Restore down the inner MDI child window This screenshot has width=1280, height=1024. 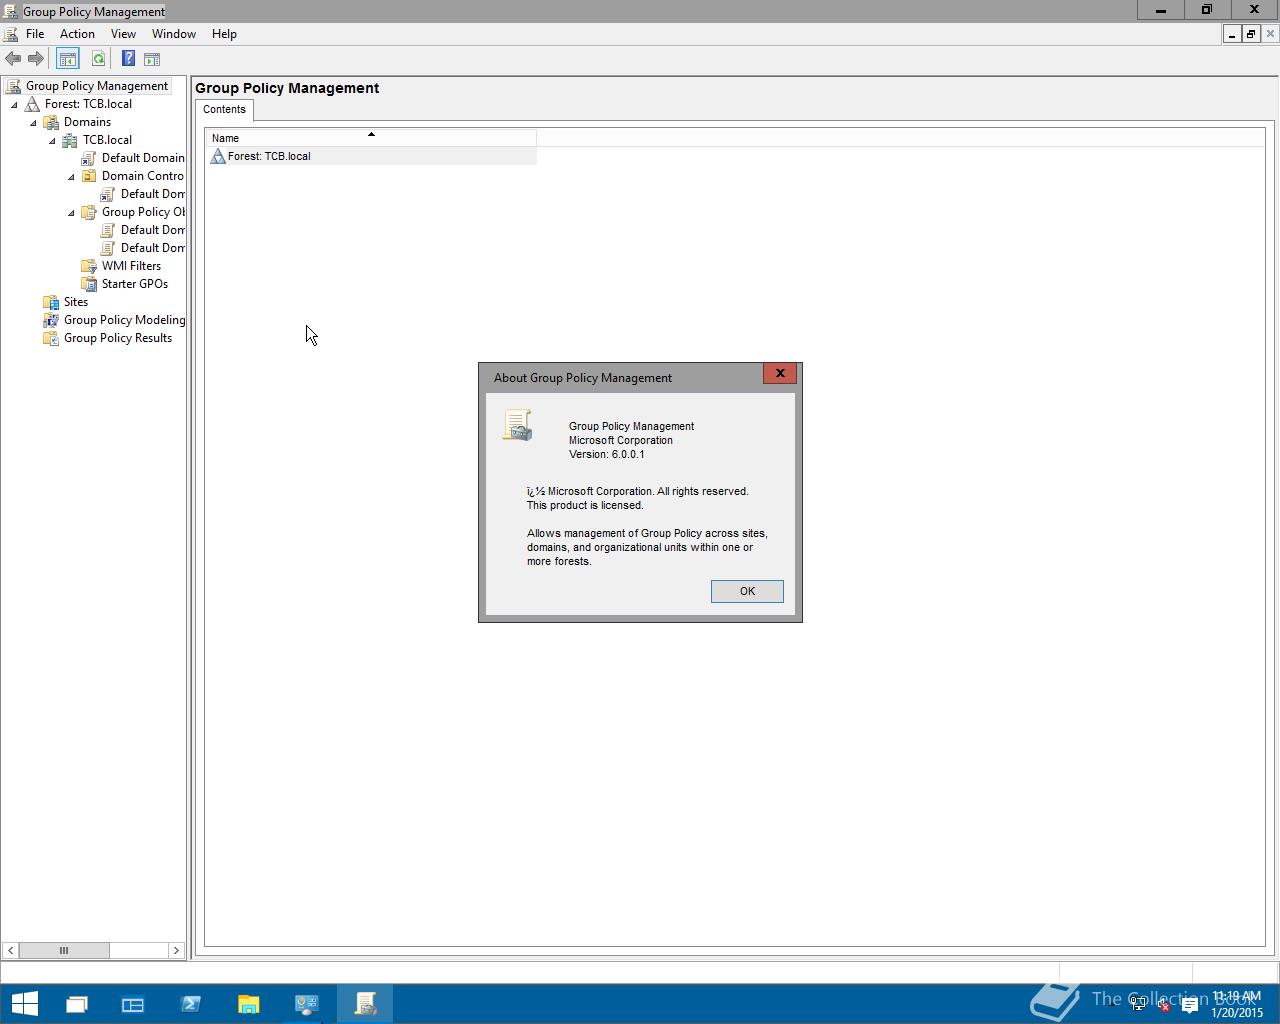1250,34
